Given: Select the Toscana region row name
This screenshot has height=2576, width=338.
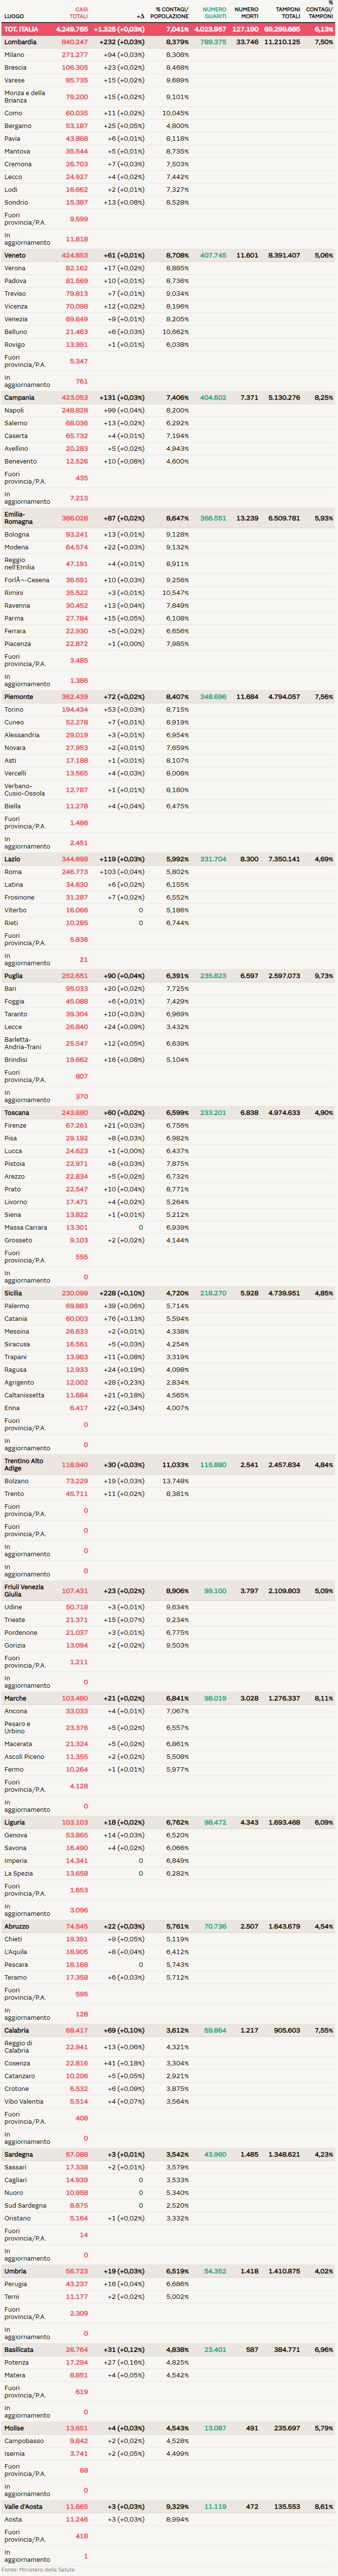Looking at the screenshot, I should click(x=17, y=1112).
